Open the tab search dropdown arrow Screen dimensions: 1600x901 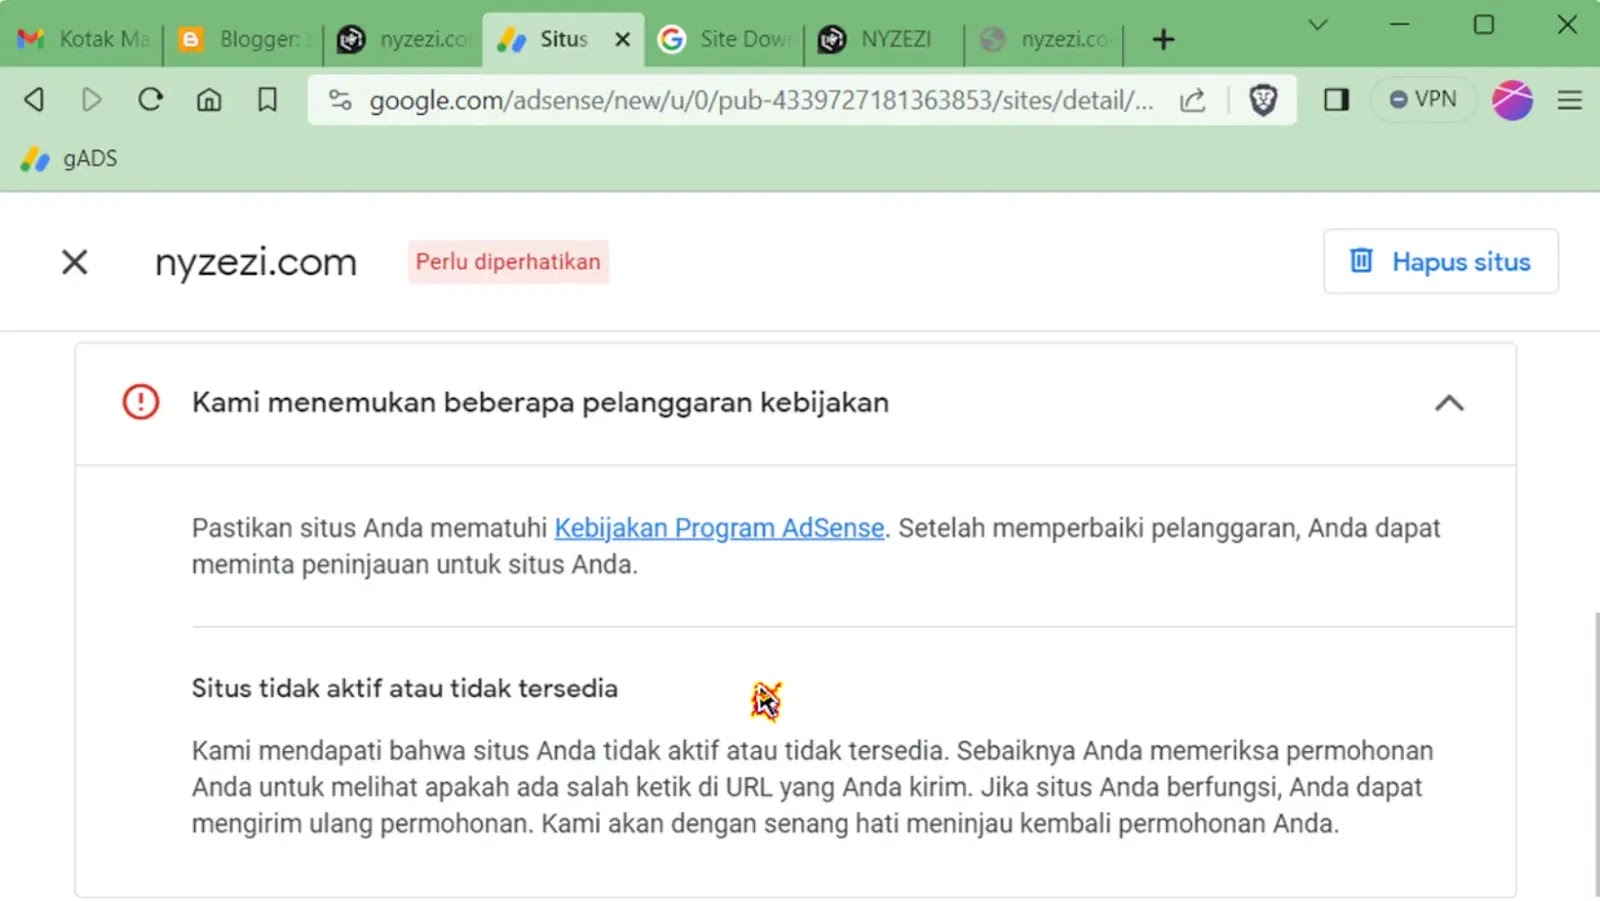click(x=1318, y=25)
